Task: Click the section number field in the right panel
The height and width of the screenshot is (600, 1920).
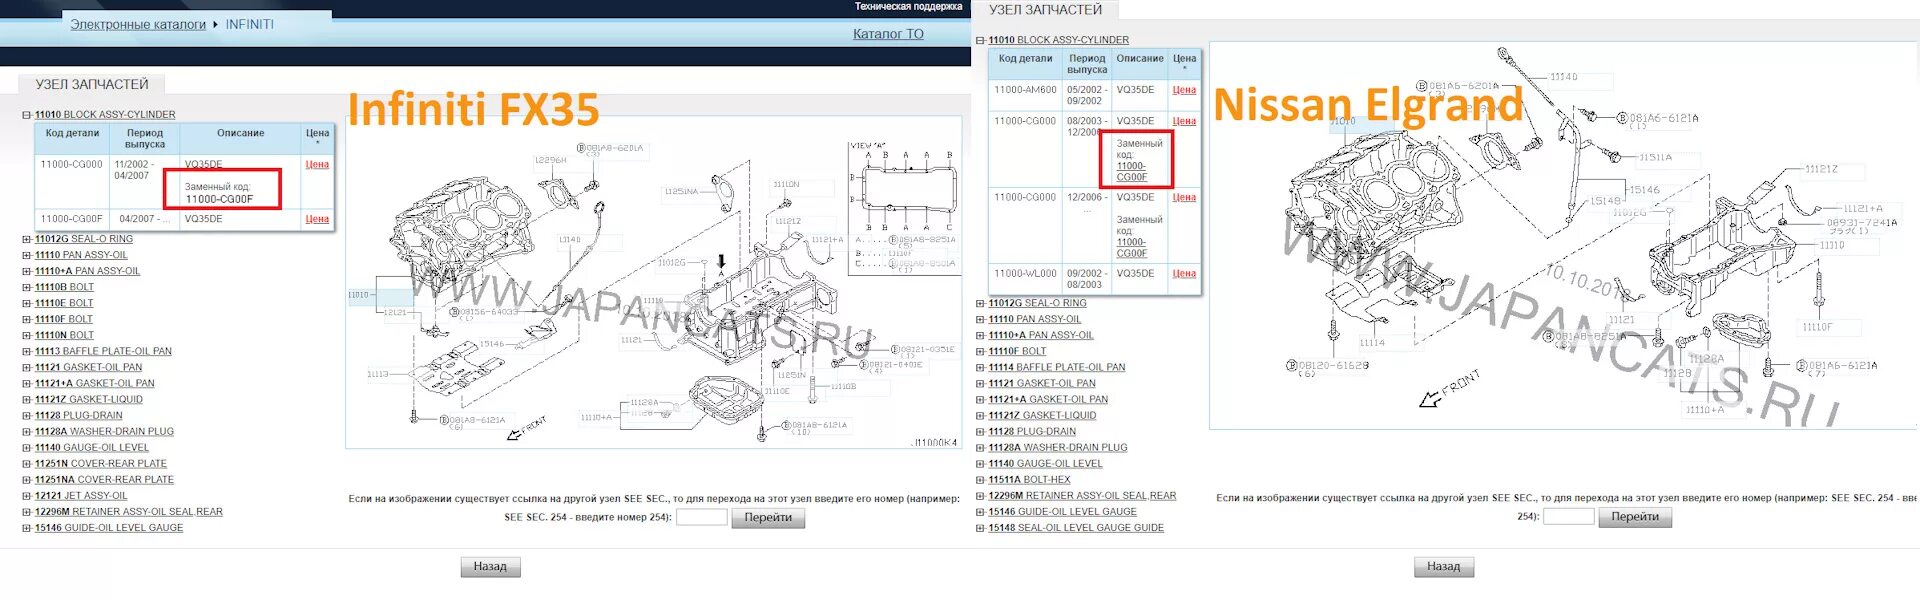Action: [x=1569, y=516]
